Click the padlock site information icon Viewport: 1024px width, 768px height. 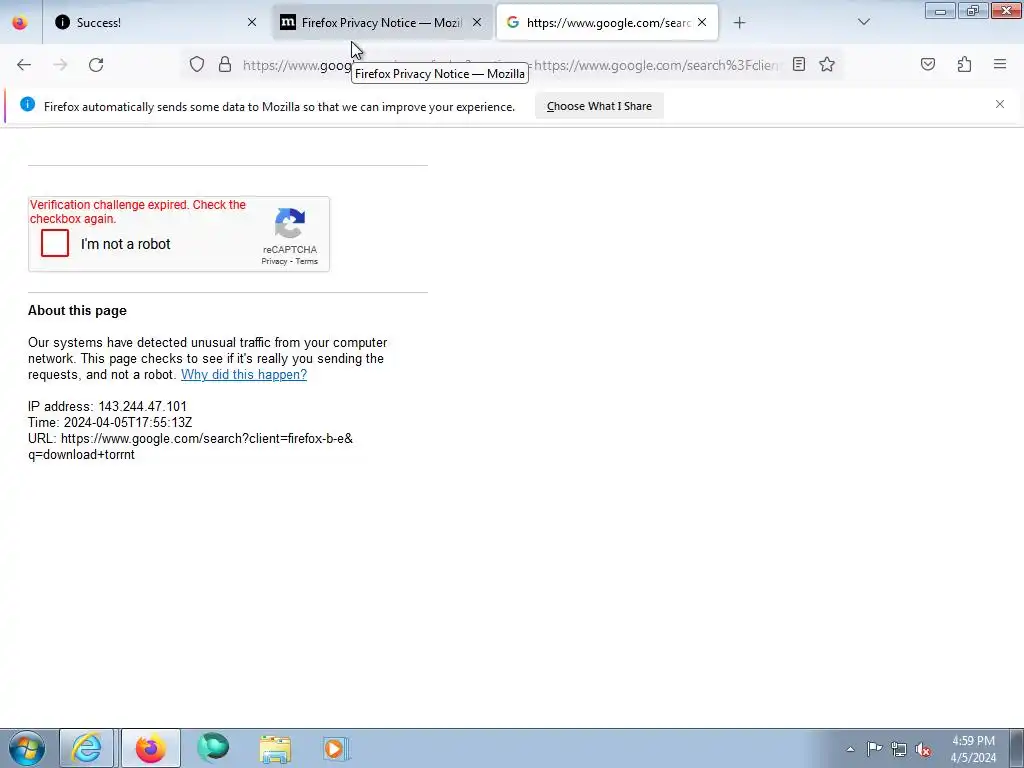(225, 64)
